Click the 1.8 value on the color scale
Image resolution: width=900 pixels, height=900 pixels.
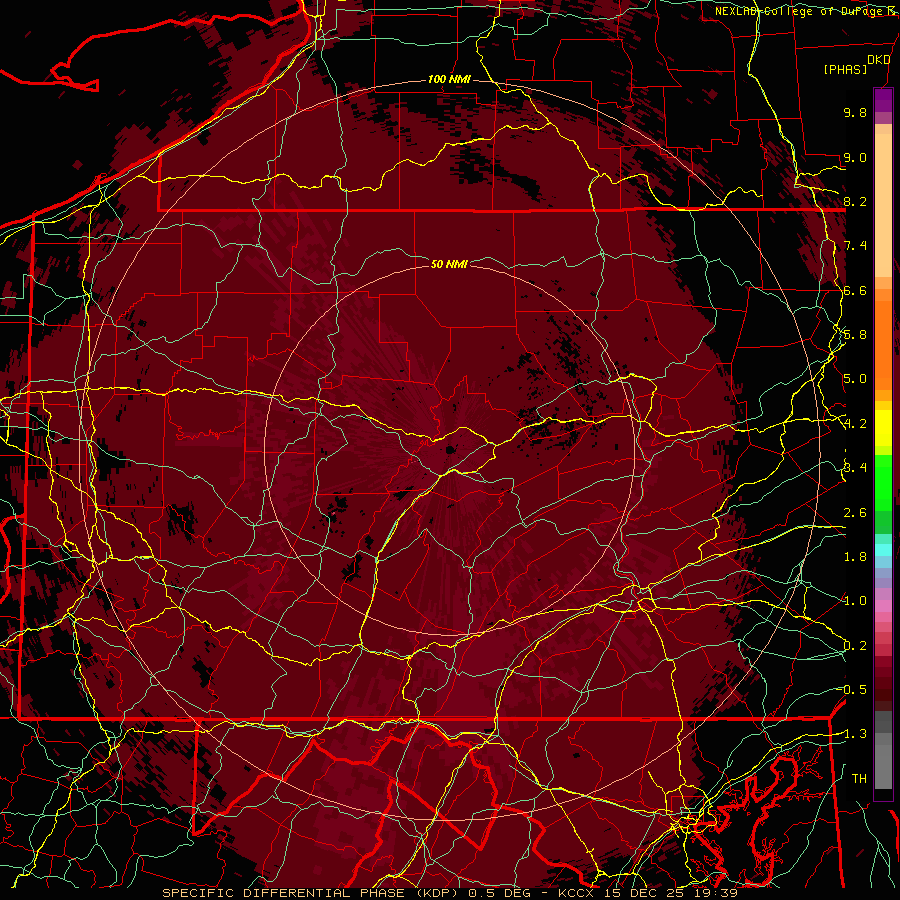point(855,557)
